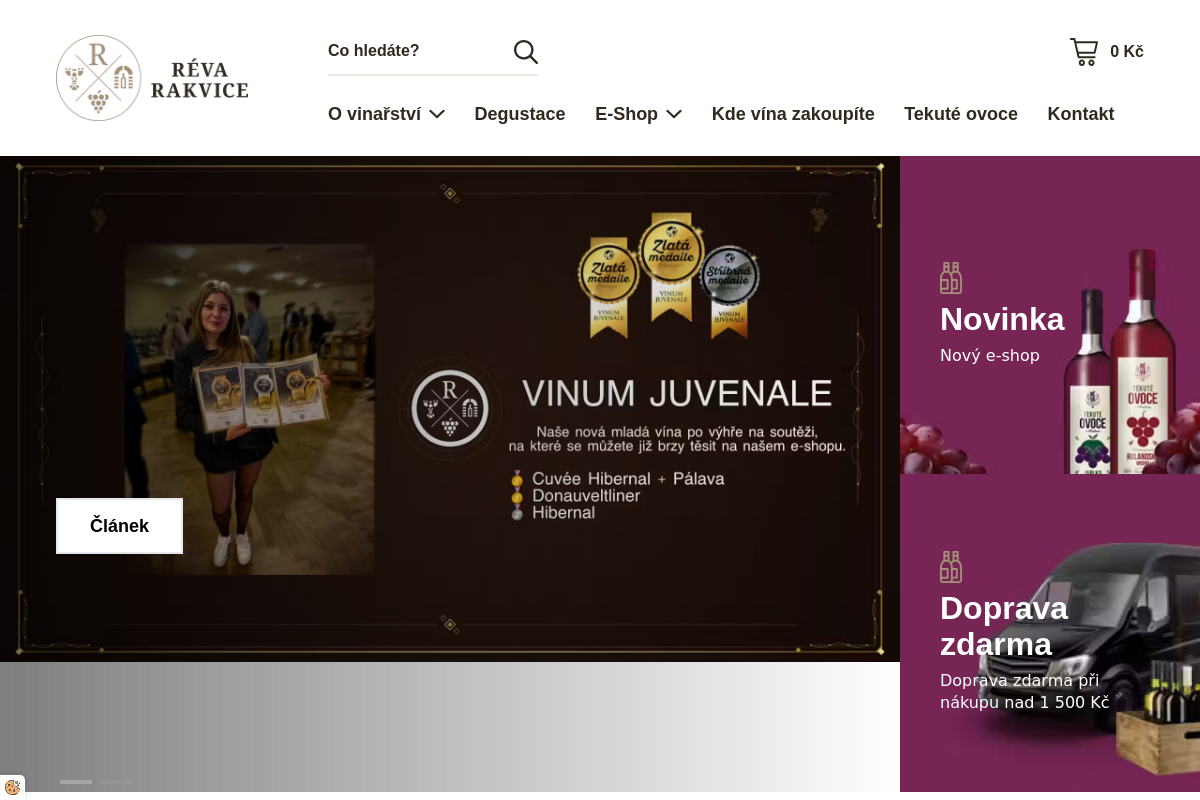Open the shopping cart icon

(1084, 52)
